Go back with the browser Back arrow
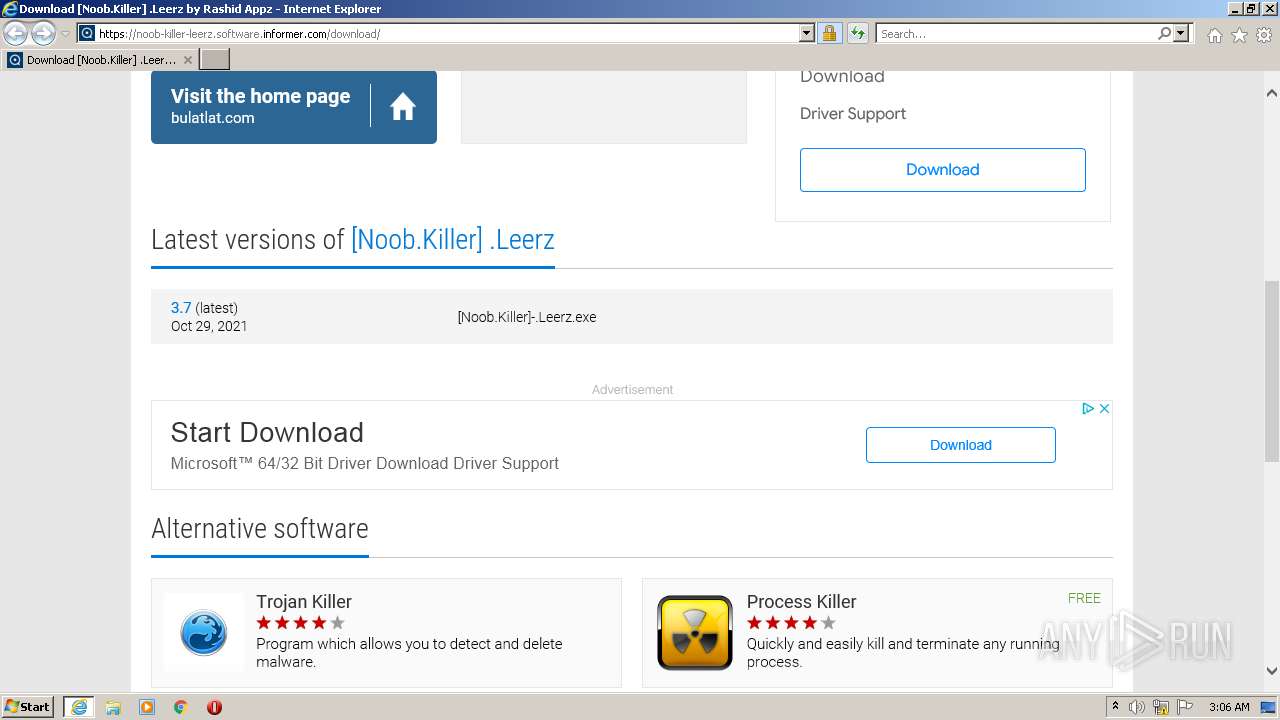This screenshot has width=1280, height=720. point(16,34)
